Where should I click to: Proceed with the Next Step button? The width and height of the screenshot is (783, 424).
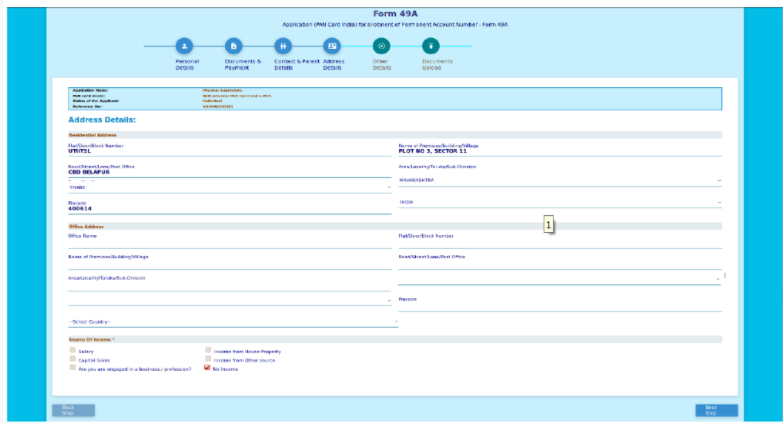(x=716, y=410)
